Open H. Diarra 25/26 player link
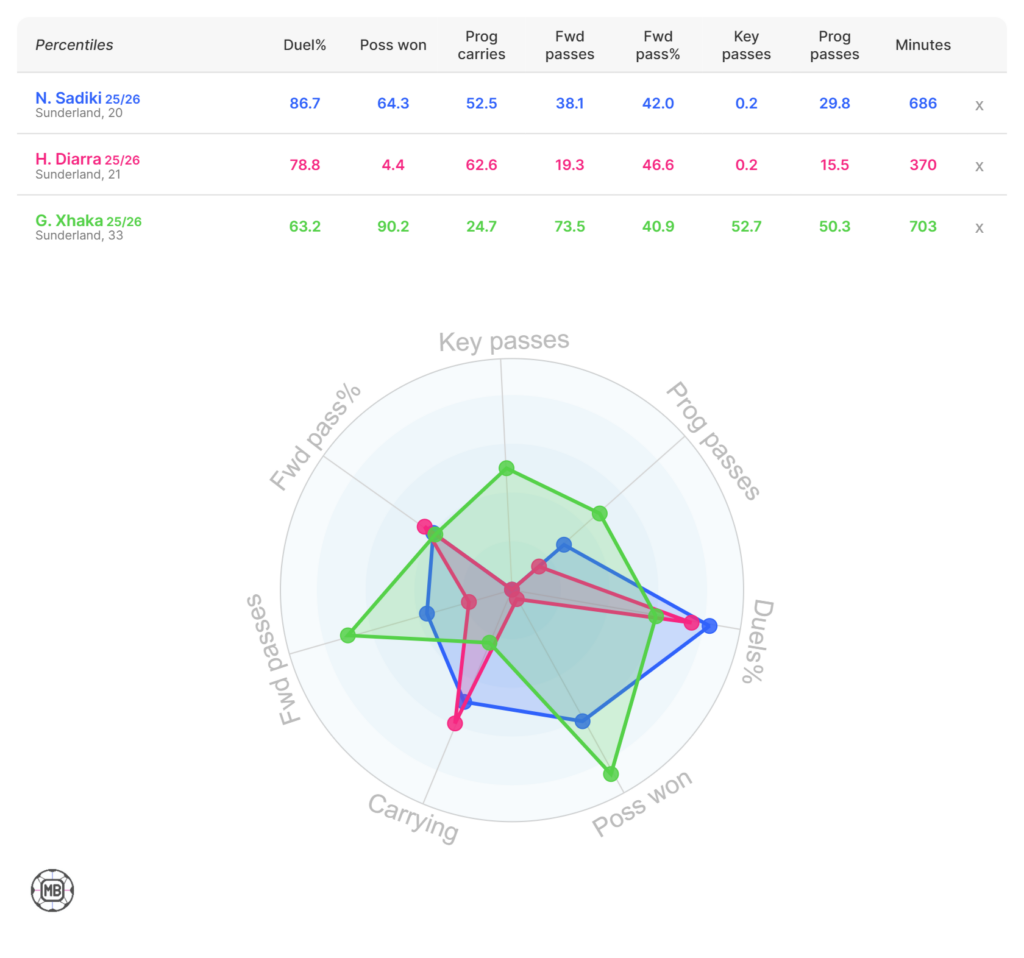The image size is (1024, 958). pyautogui.click(x=88, y=160)
